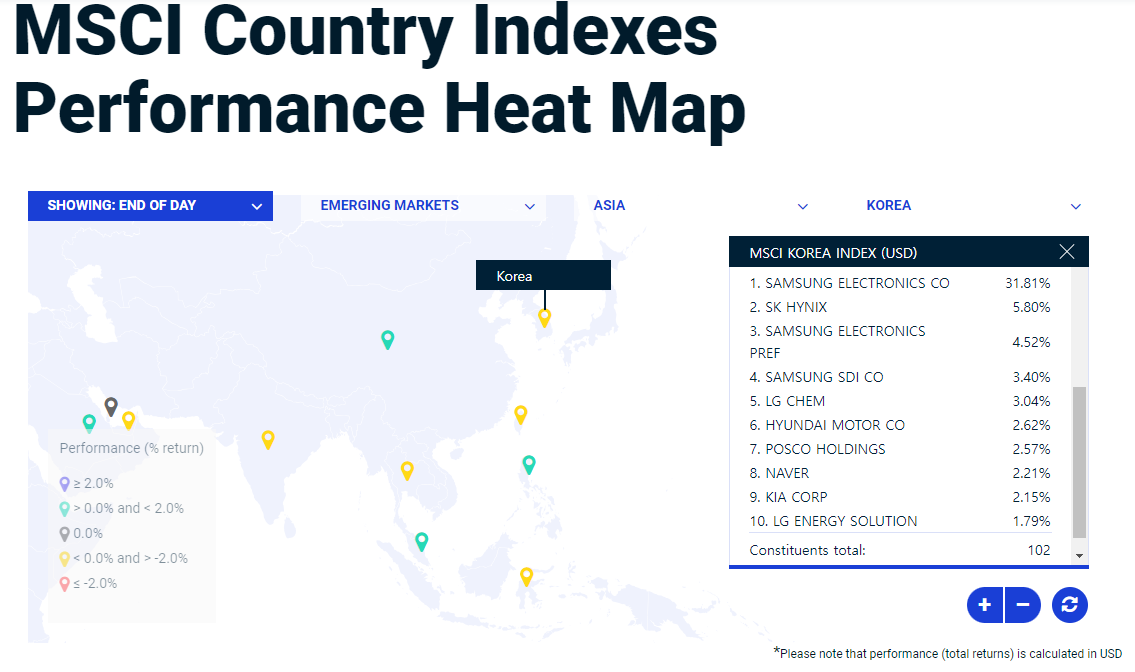This screenshot has width=1135, height=672.
Task: Click the yellow Korea map pin
Action: point(544,317)
